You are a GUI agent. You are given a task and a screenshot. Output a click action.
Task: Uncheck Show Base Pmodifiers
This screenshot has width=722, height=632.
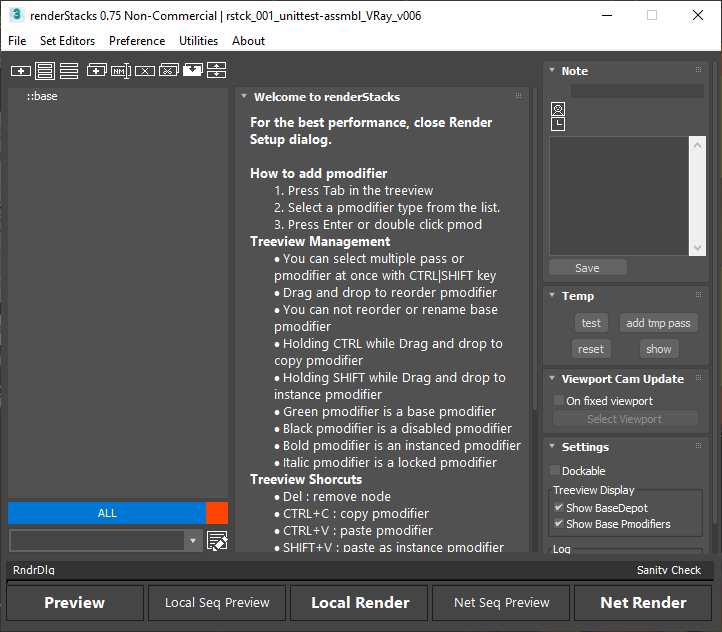pos(559,523)
